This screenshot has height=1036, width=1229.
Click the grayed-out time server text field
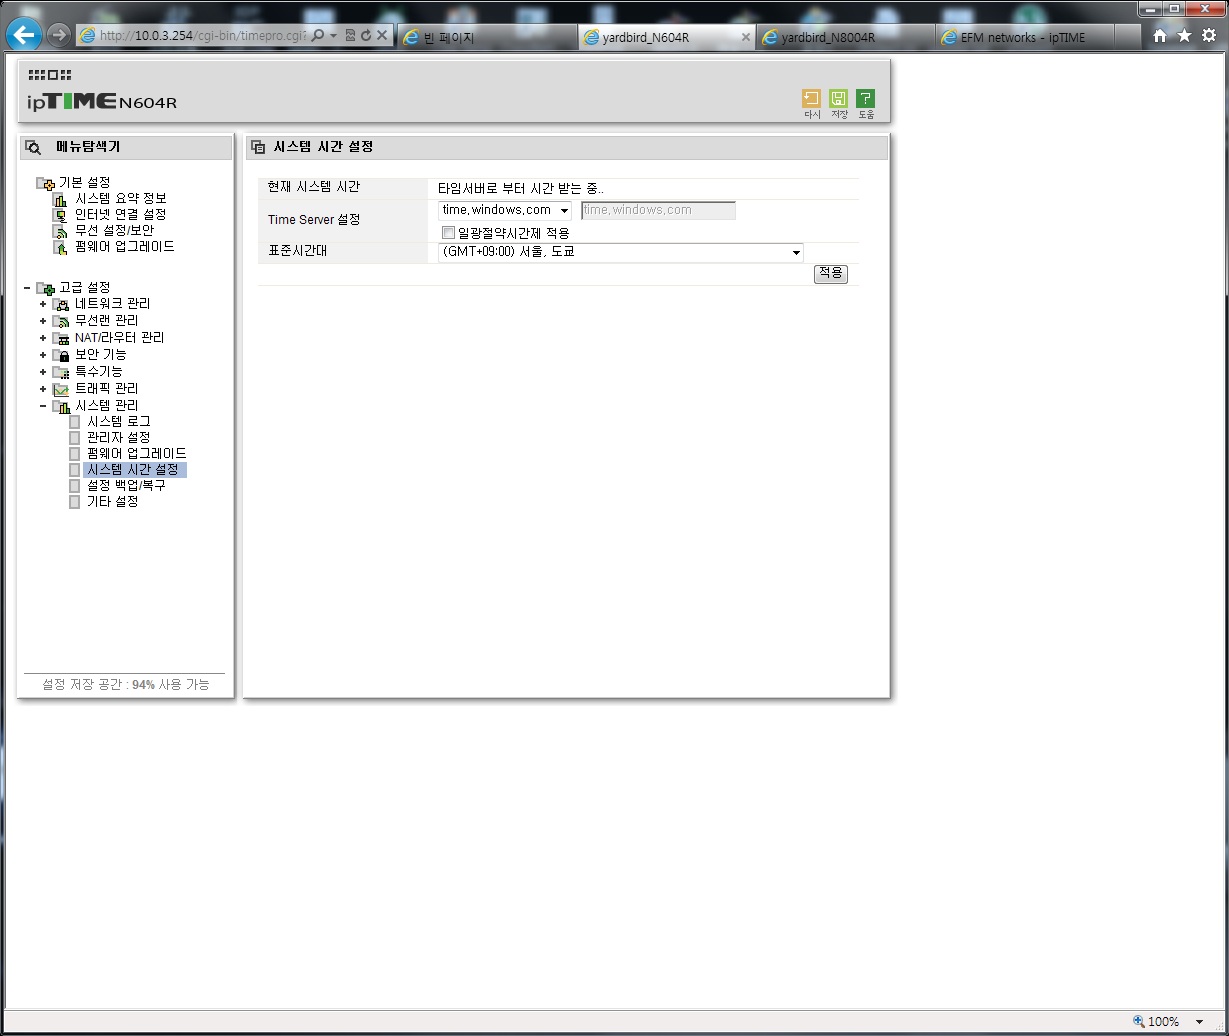point(658,210)
